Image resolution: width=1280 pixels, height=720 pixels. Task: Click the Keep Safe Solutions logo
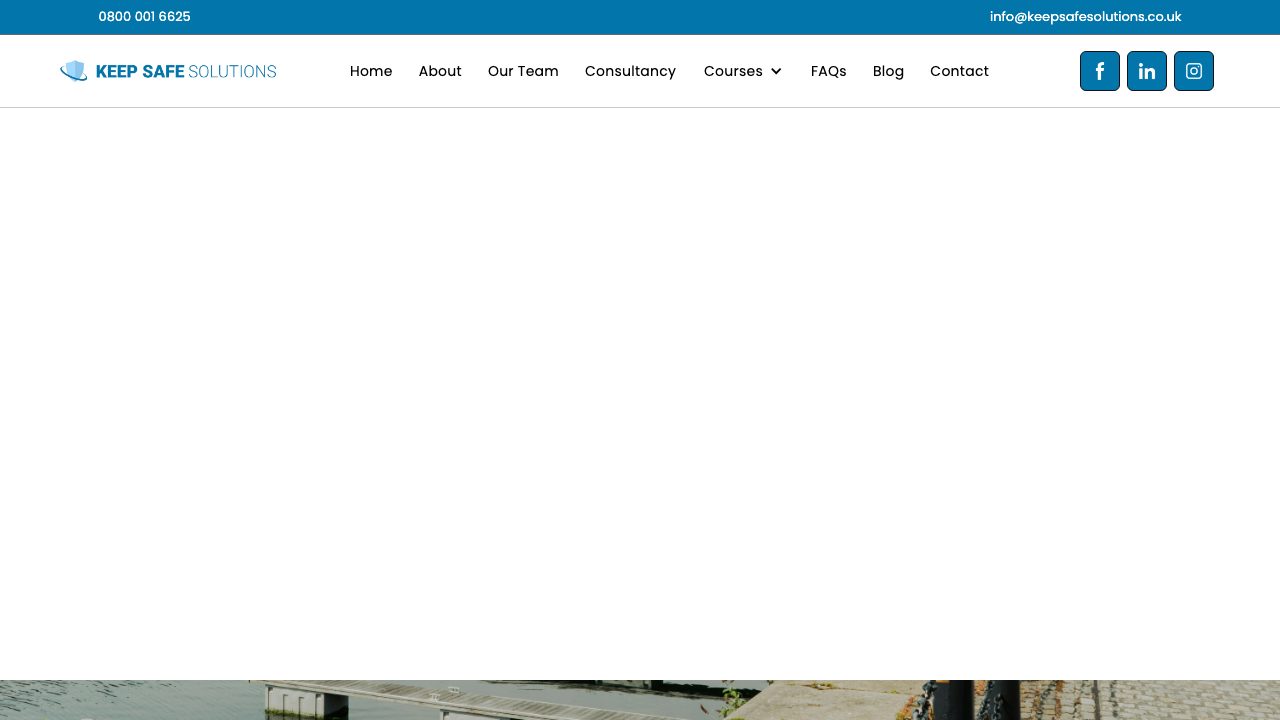click(168, 71)
